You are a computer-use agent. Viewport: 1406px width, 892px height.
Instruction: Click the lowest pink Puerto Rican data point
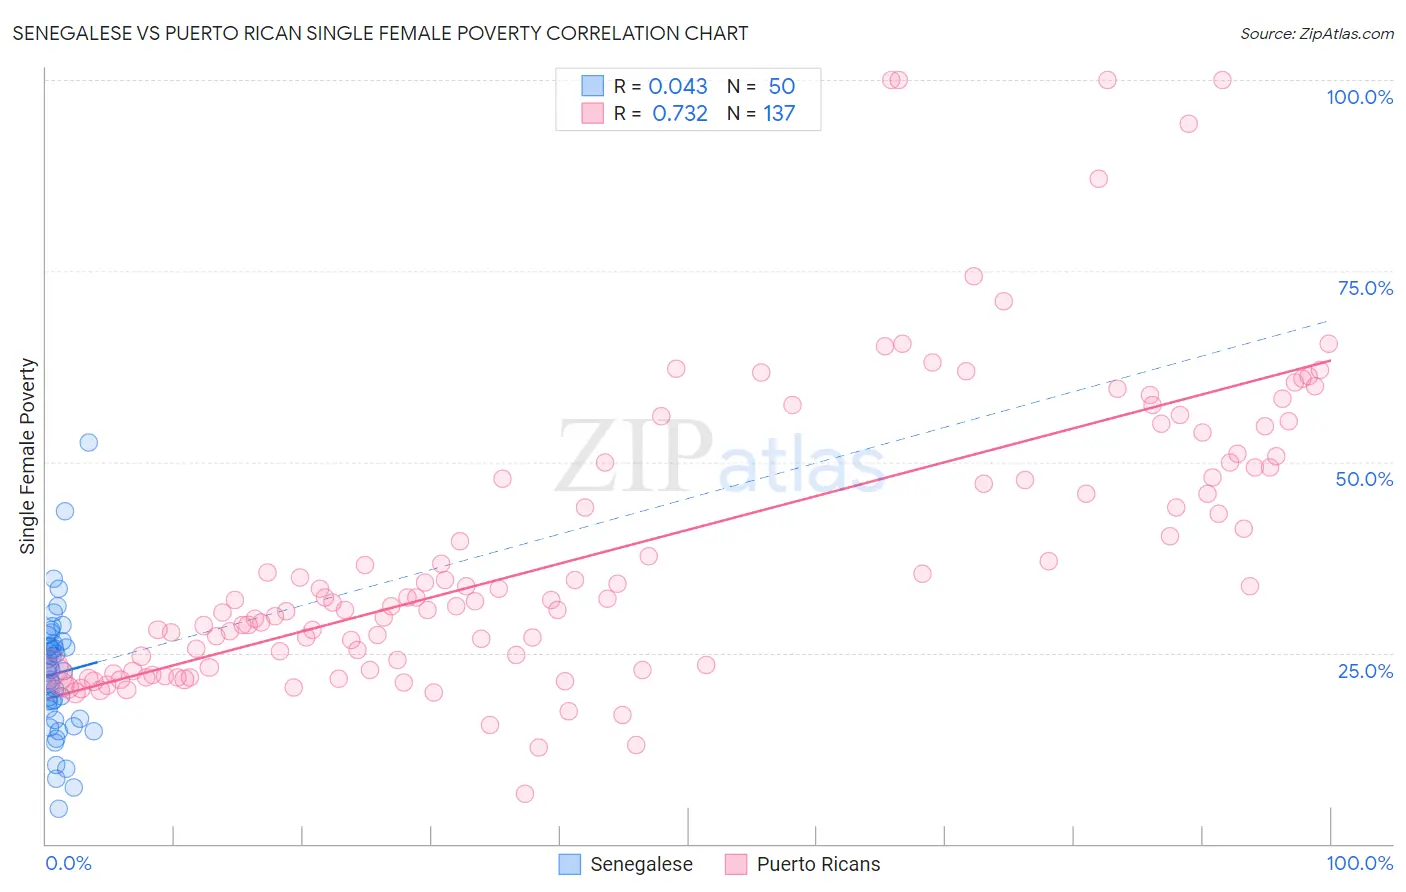[525, 794]
